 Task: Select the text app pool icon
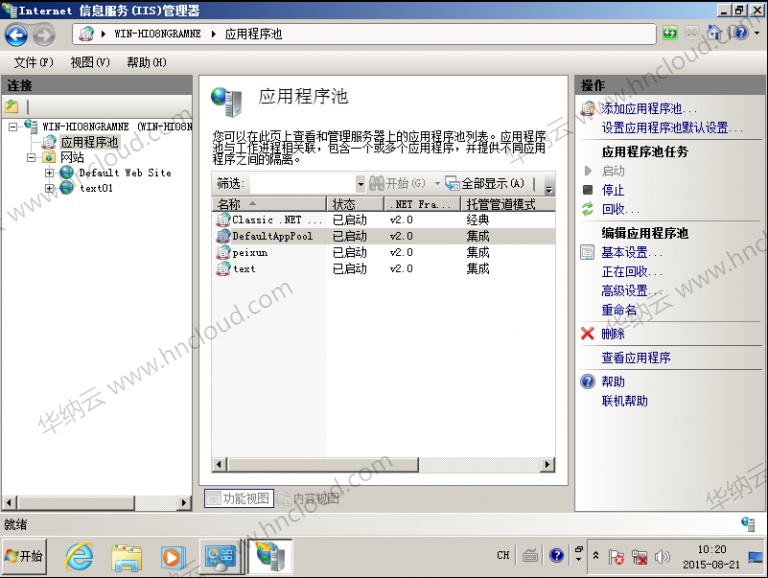223,268
